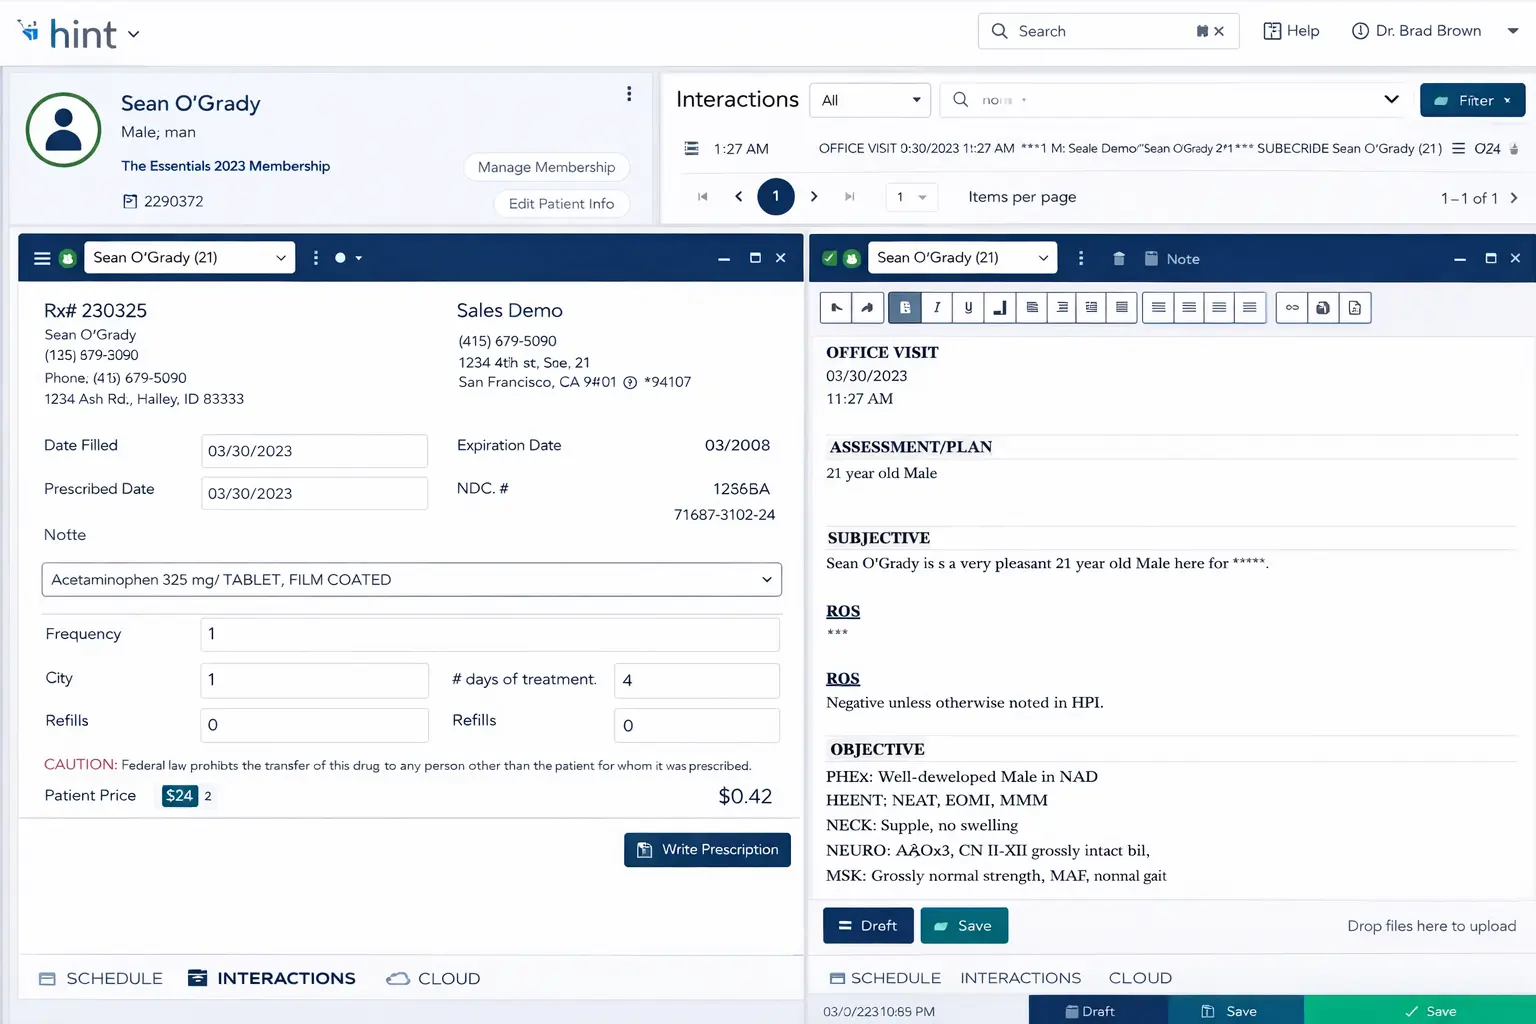This screenshot has width=1536, height=1024.
Task: Click inside the Frequency input field
Action: pyautogui.click(x=489, y=634)
